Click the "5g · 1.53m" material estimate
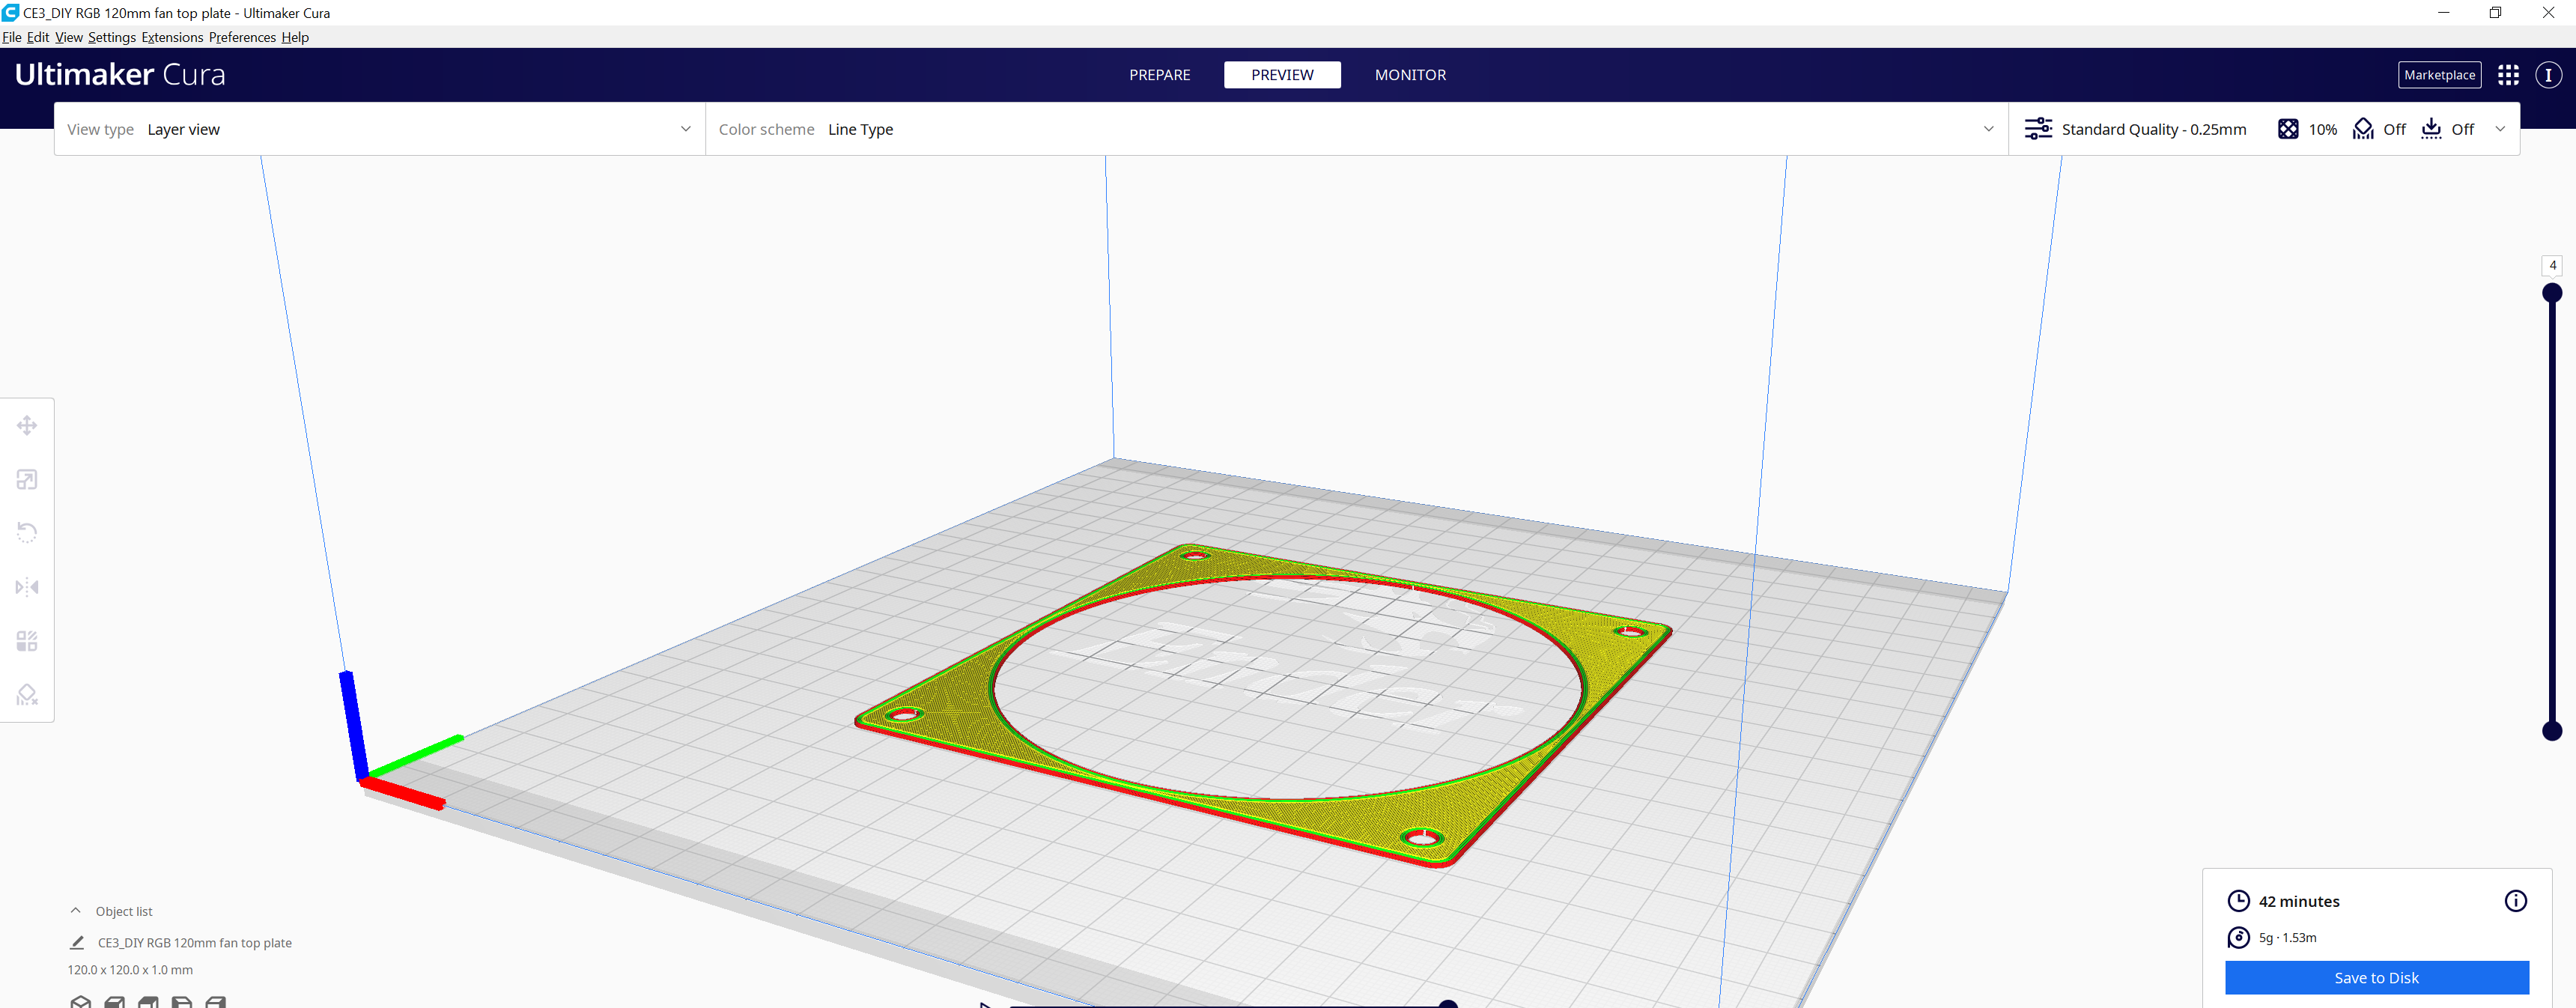The height and width of the screenshot is (1008, 2576). [2287, 937]
